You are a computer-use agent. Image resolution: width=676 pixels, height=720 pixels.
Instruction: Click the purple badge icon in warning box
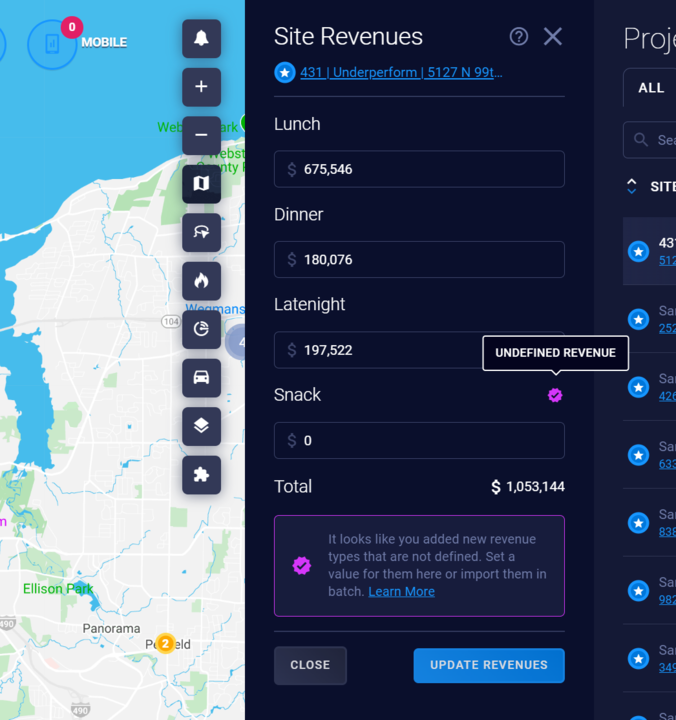(302, 565)
